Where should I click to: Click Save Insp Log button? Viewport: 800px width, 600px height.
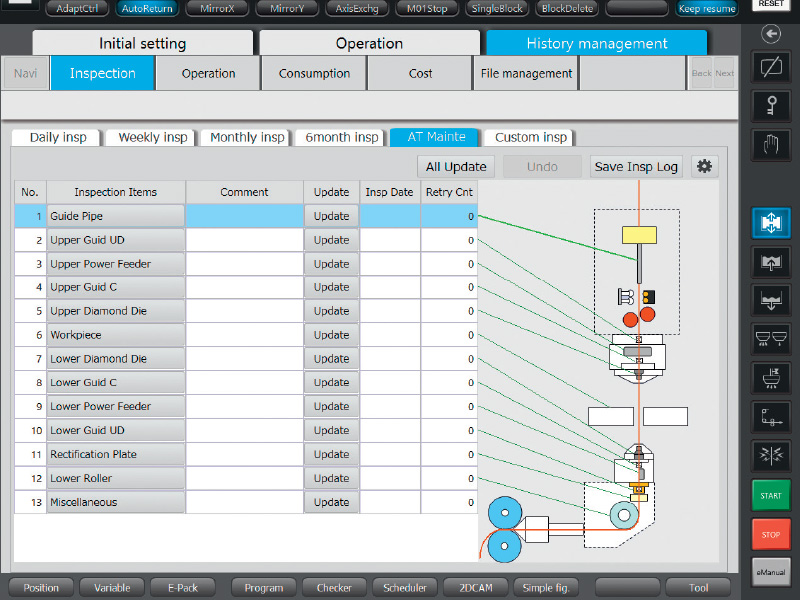636,167
